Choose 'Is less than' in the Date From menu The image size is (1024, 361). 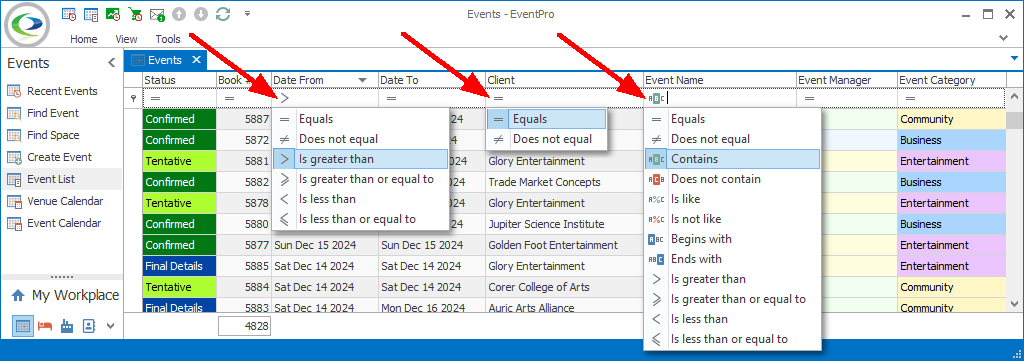point(360,199)
